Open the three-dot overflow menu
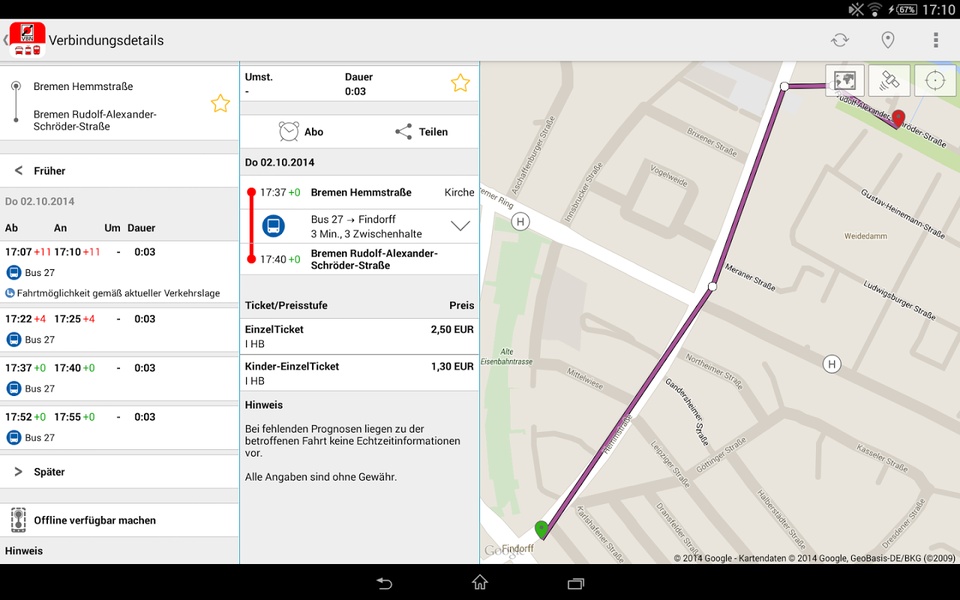 936,40
